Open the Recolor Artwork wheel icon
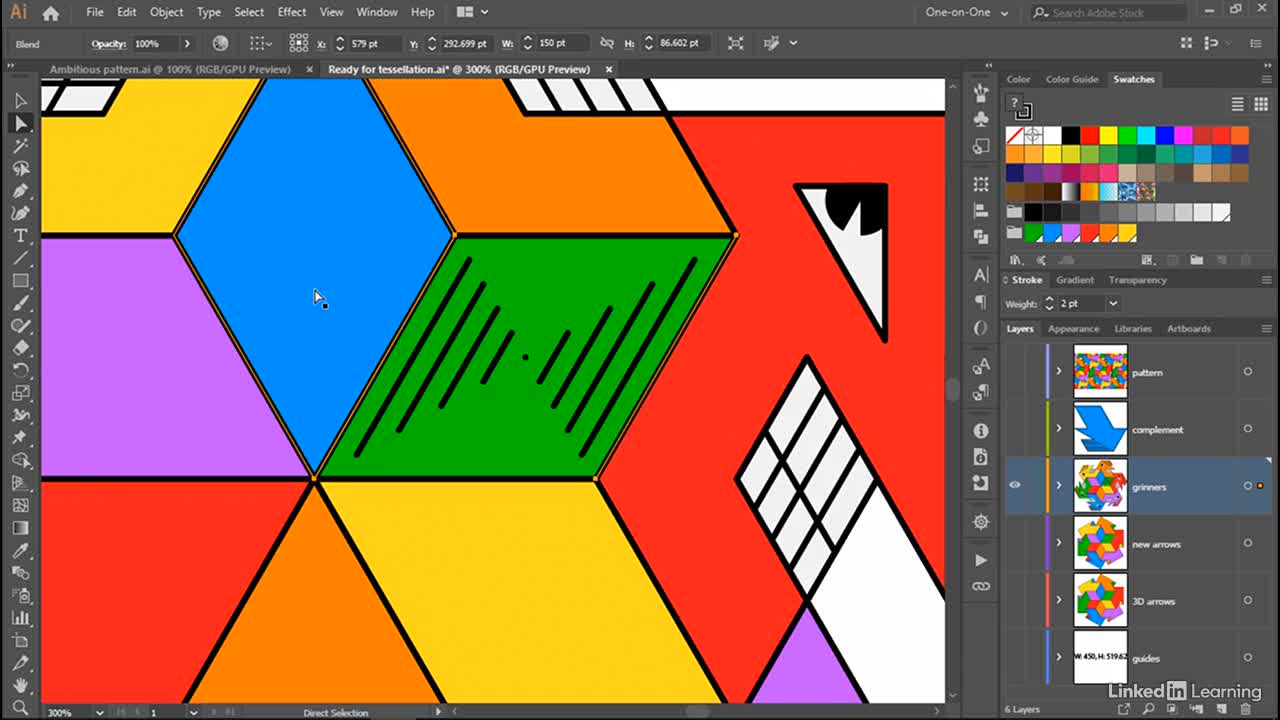The width and height of the screenshot is (1280, 720). [221, 43]
